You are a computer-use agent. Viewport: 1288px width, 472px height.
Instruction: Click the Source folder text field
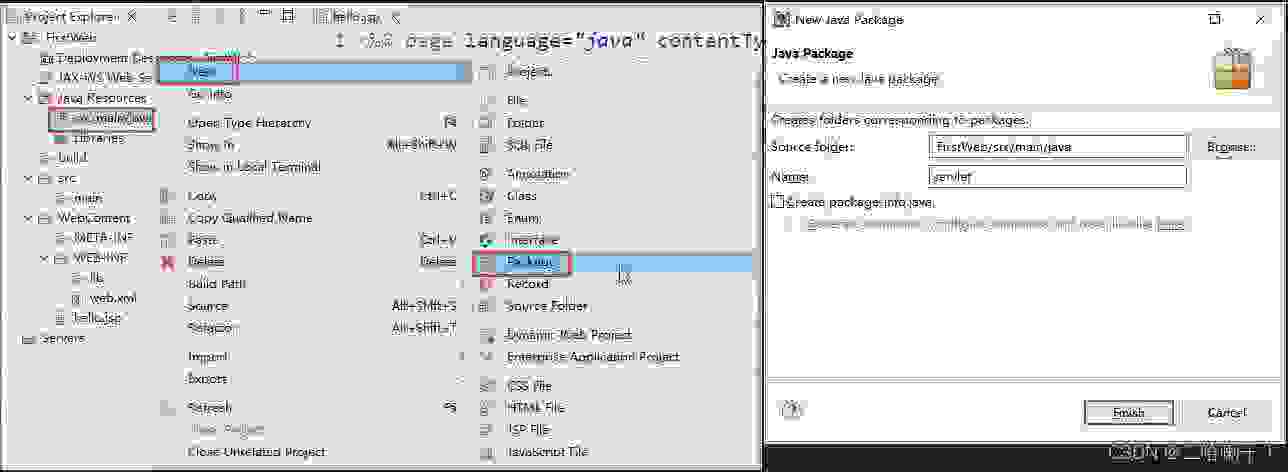coord(1057,147)
